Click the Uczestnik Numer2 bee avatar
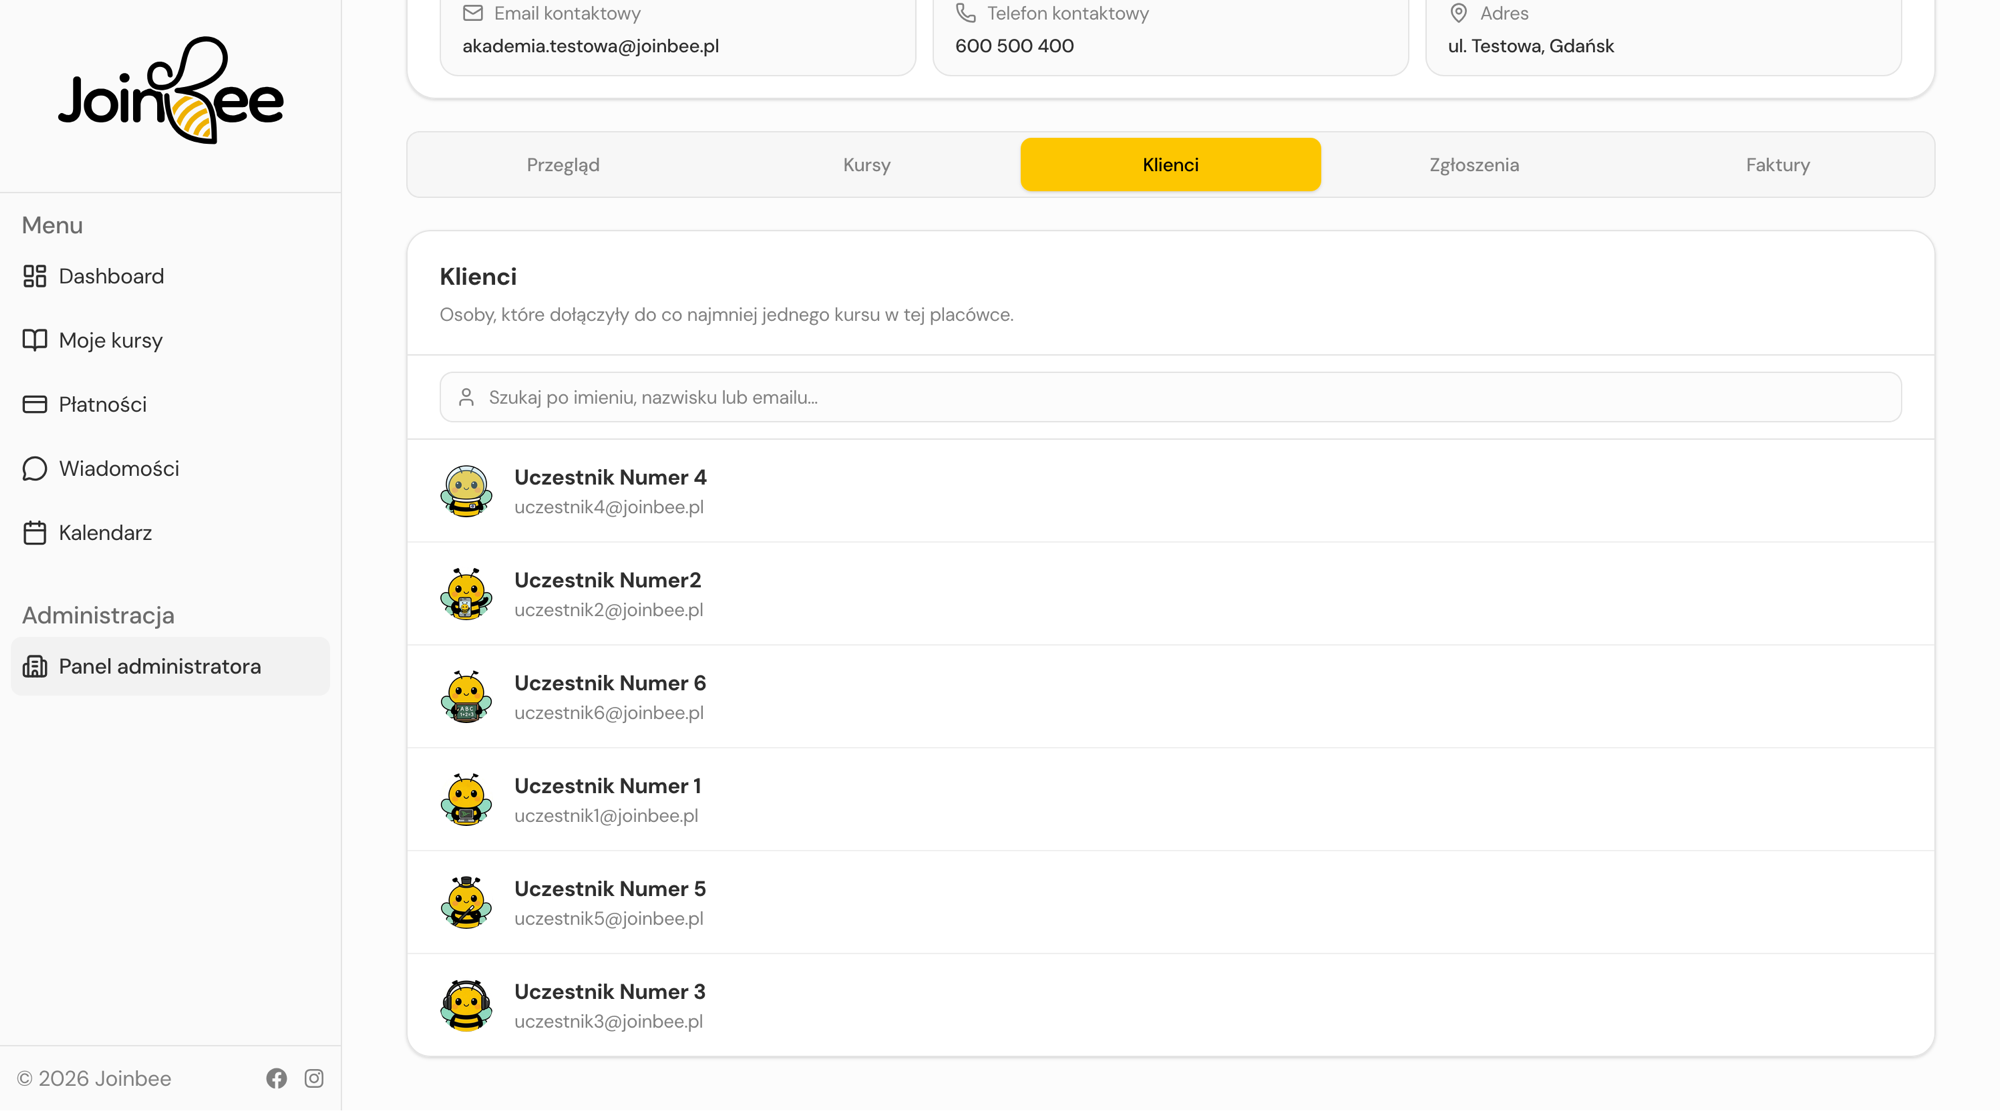 tap(466, 594)
